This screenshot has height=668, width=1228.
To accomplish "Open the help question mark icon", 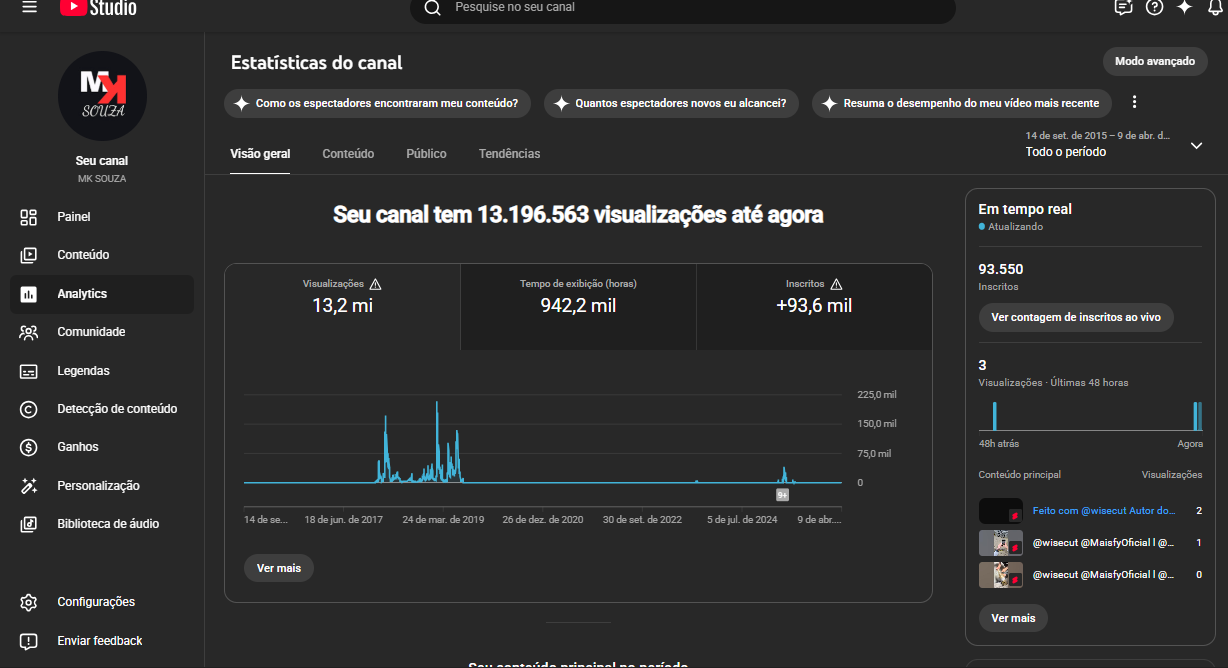I will (1154, 7).
